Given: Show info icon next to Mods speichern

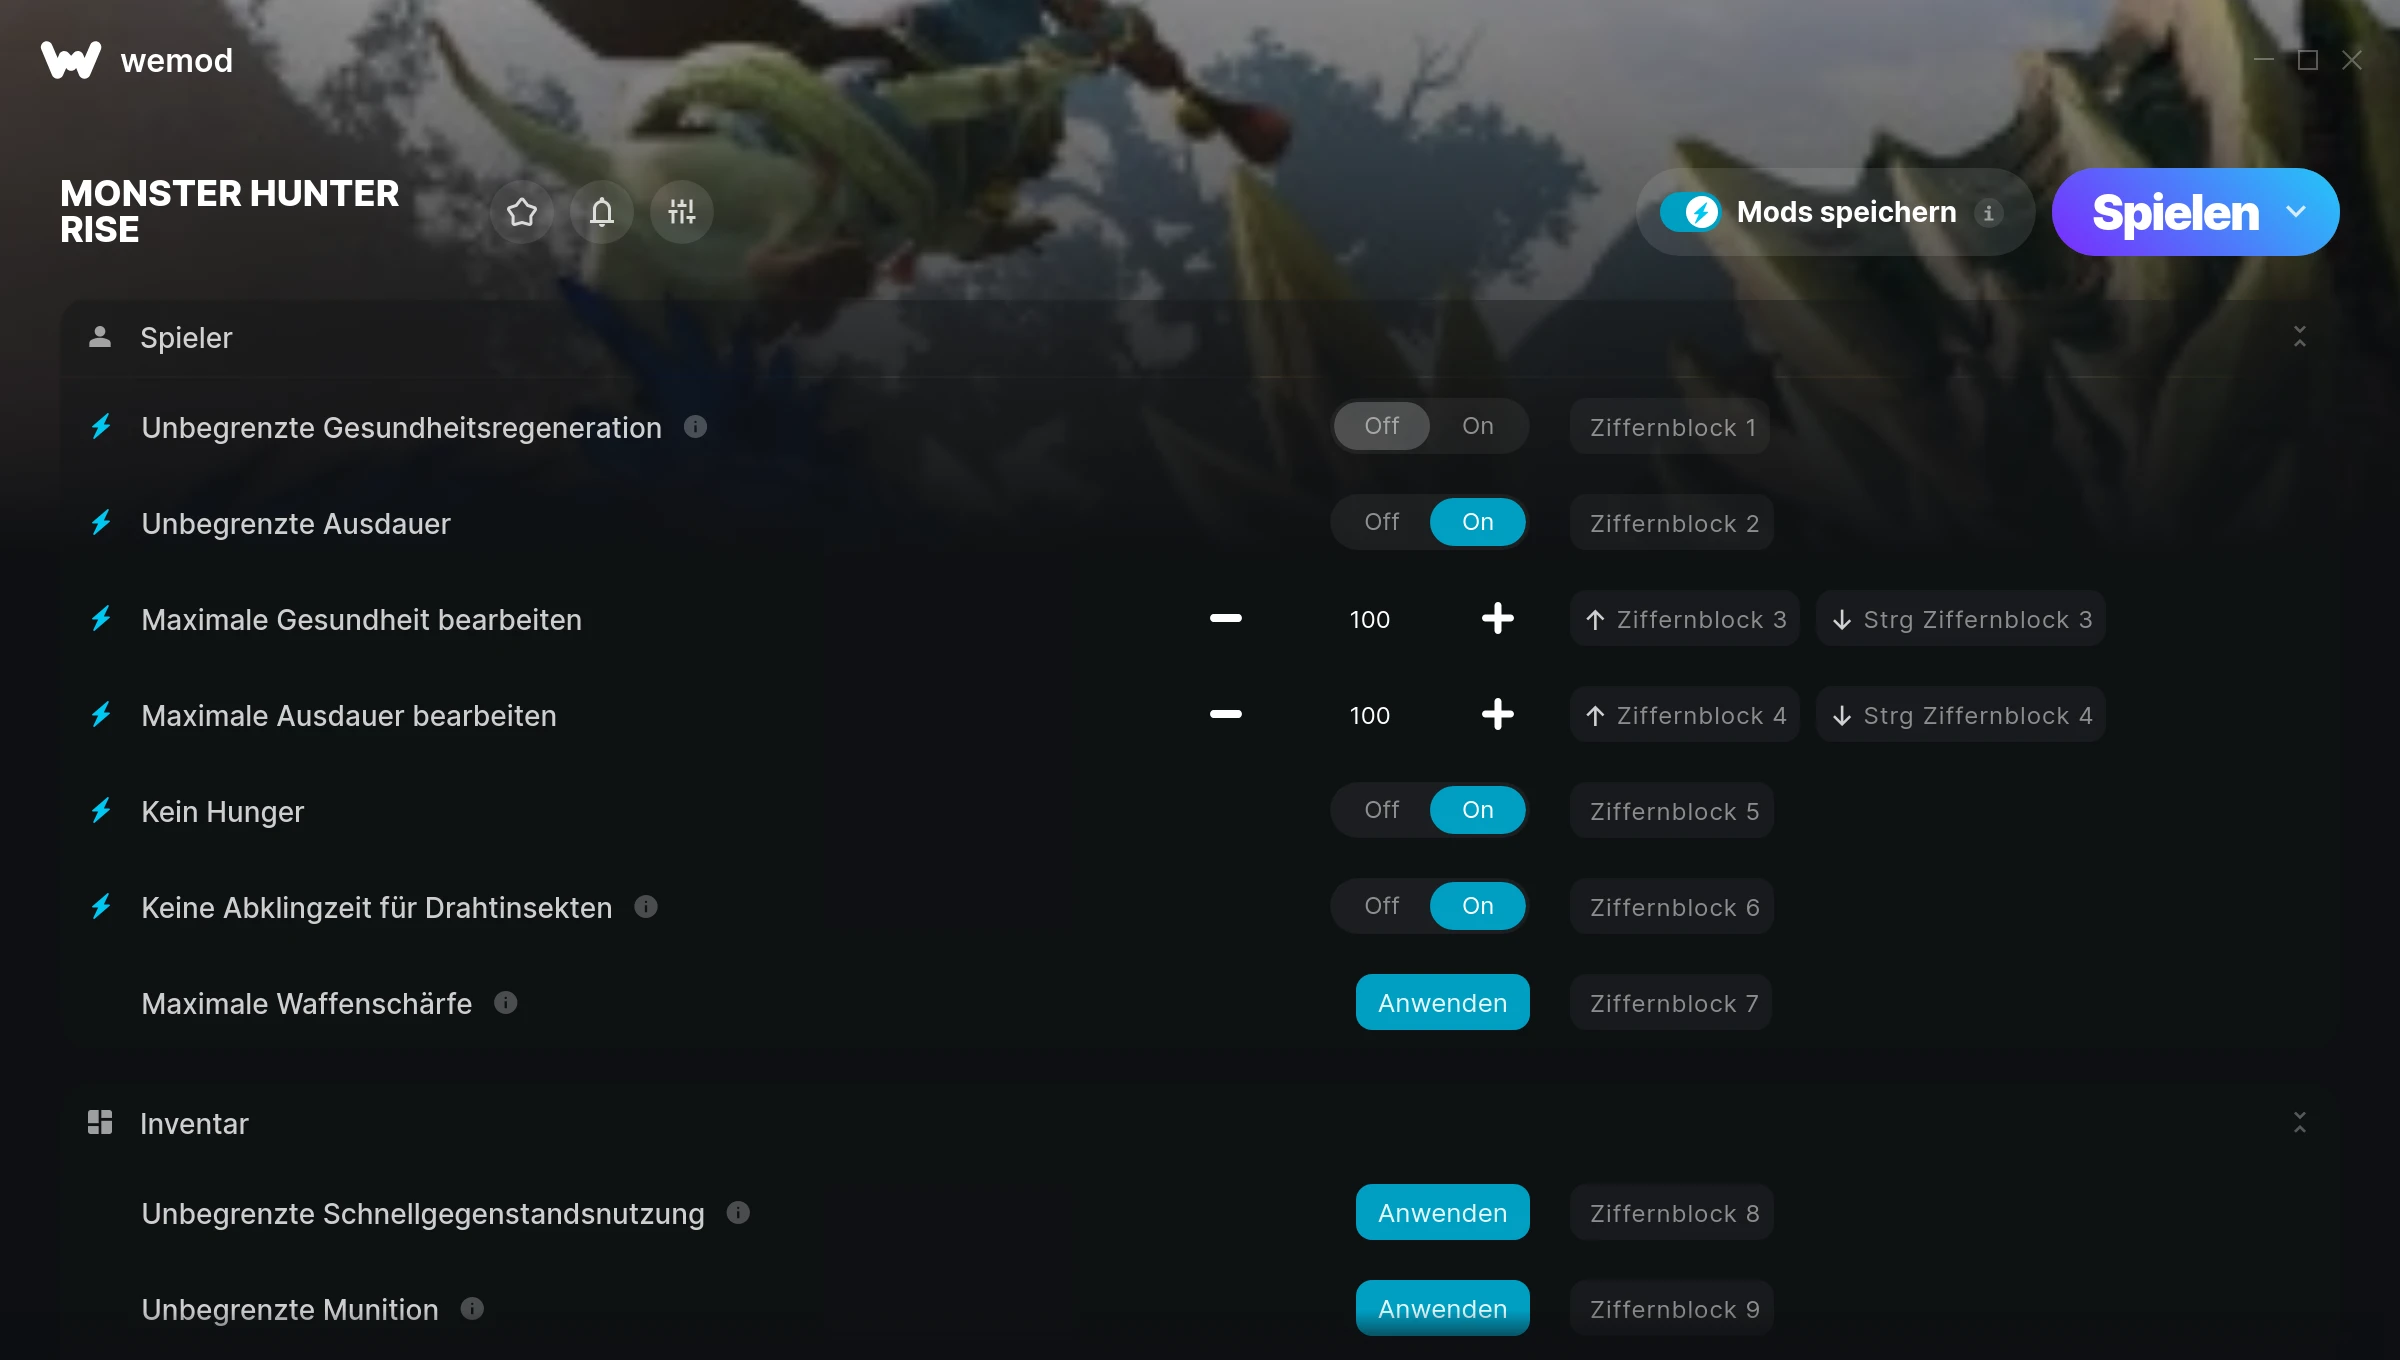Looking at the screenshot, I should tap(1989, 213).
